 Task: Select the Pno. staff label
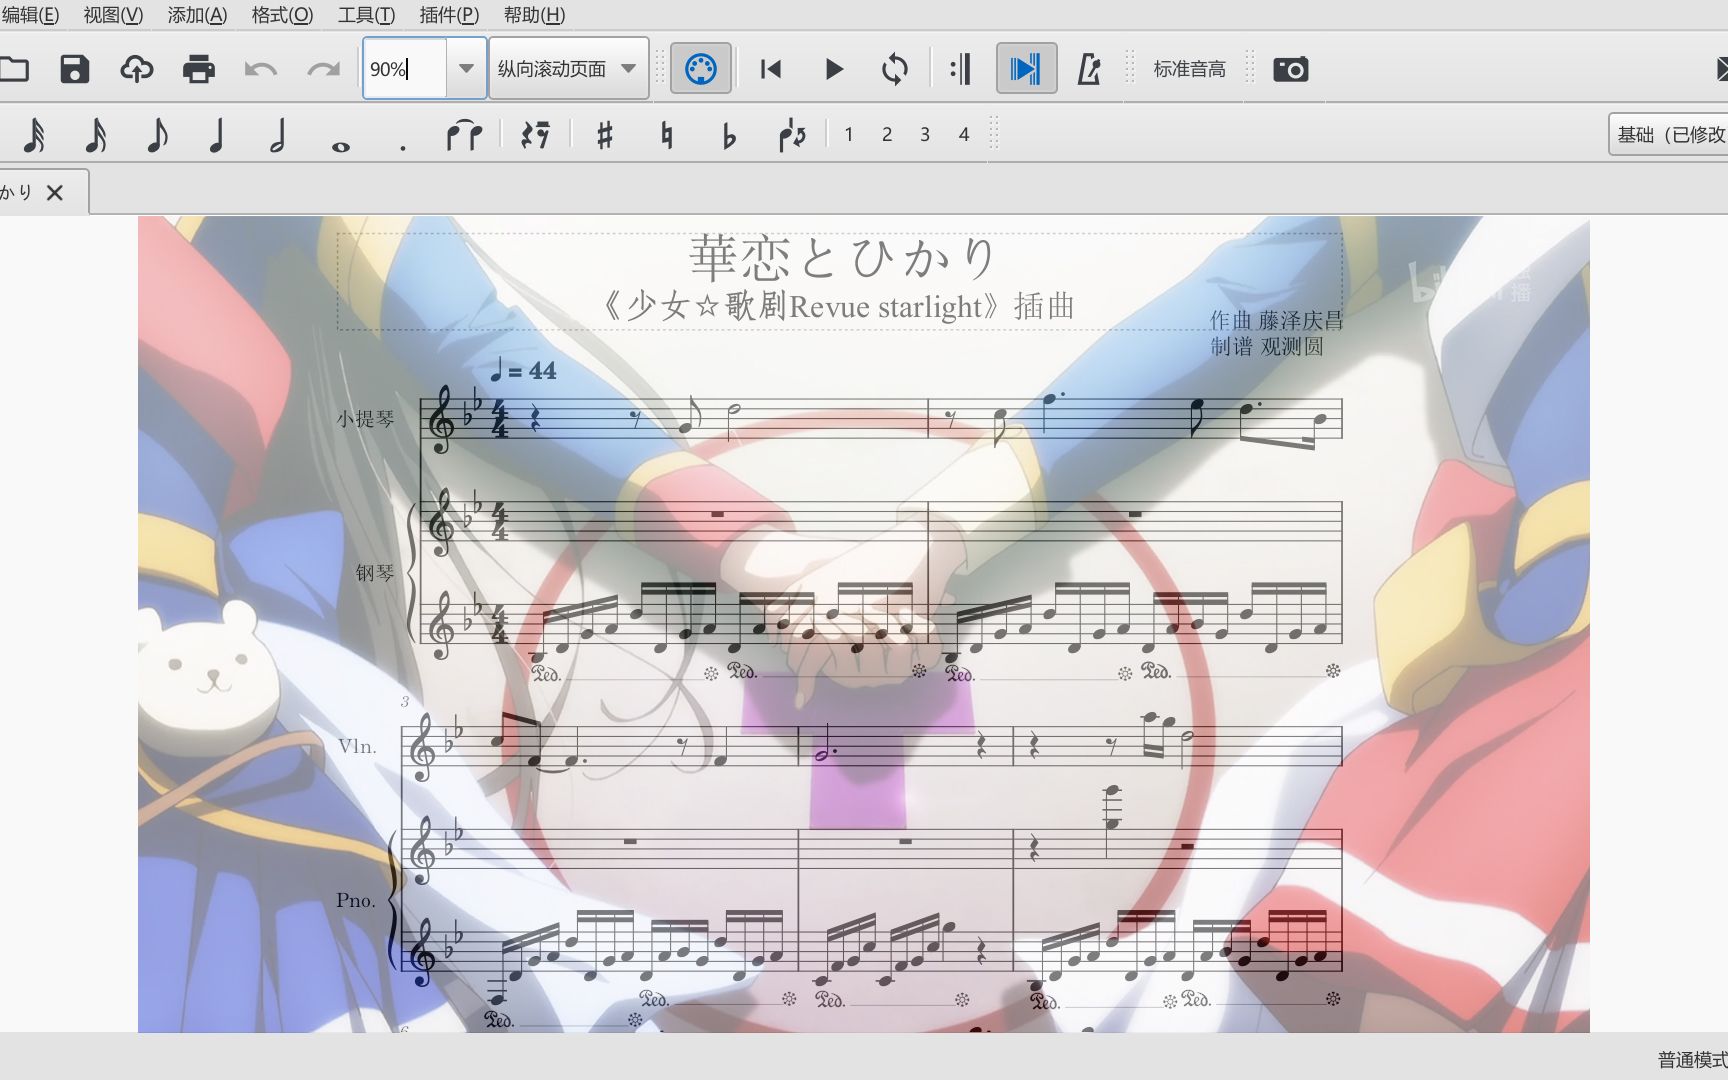(x=356, y=900)
